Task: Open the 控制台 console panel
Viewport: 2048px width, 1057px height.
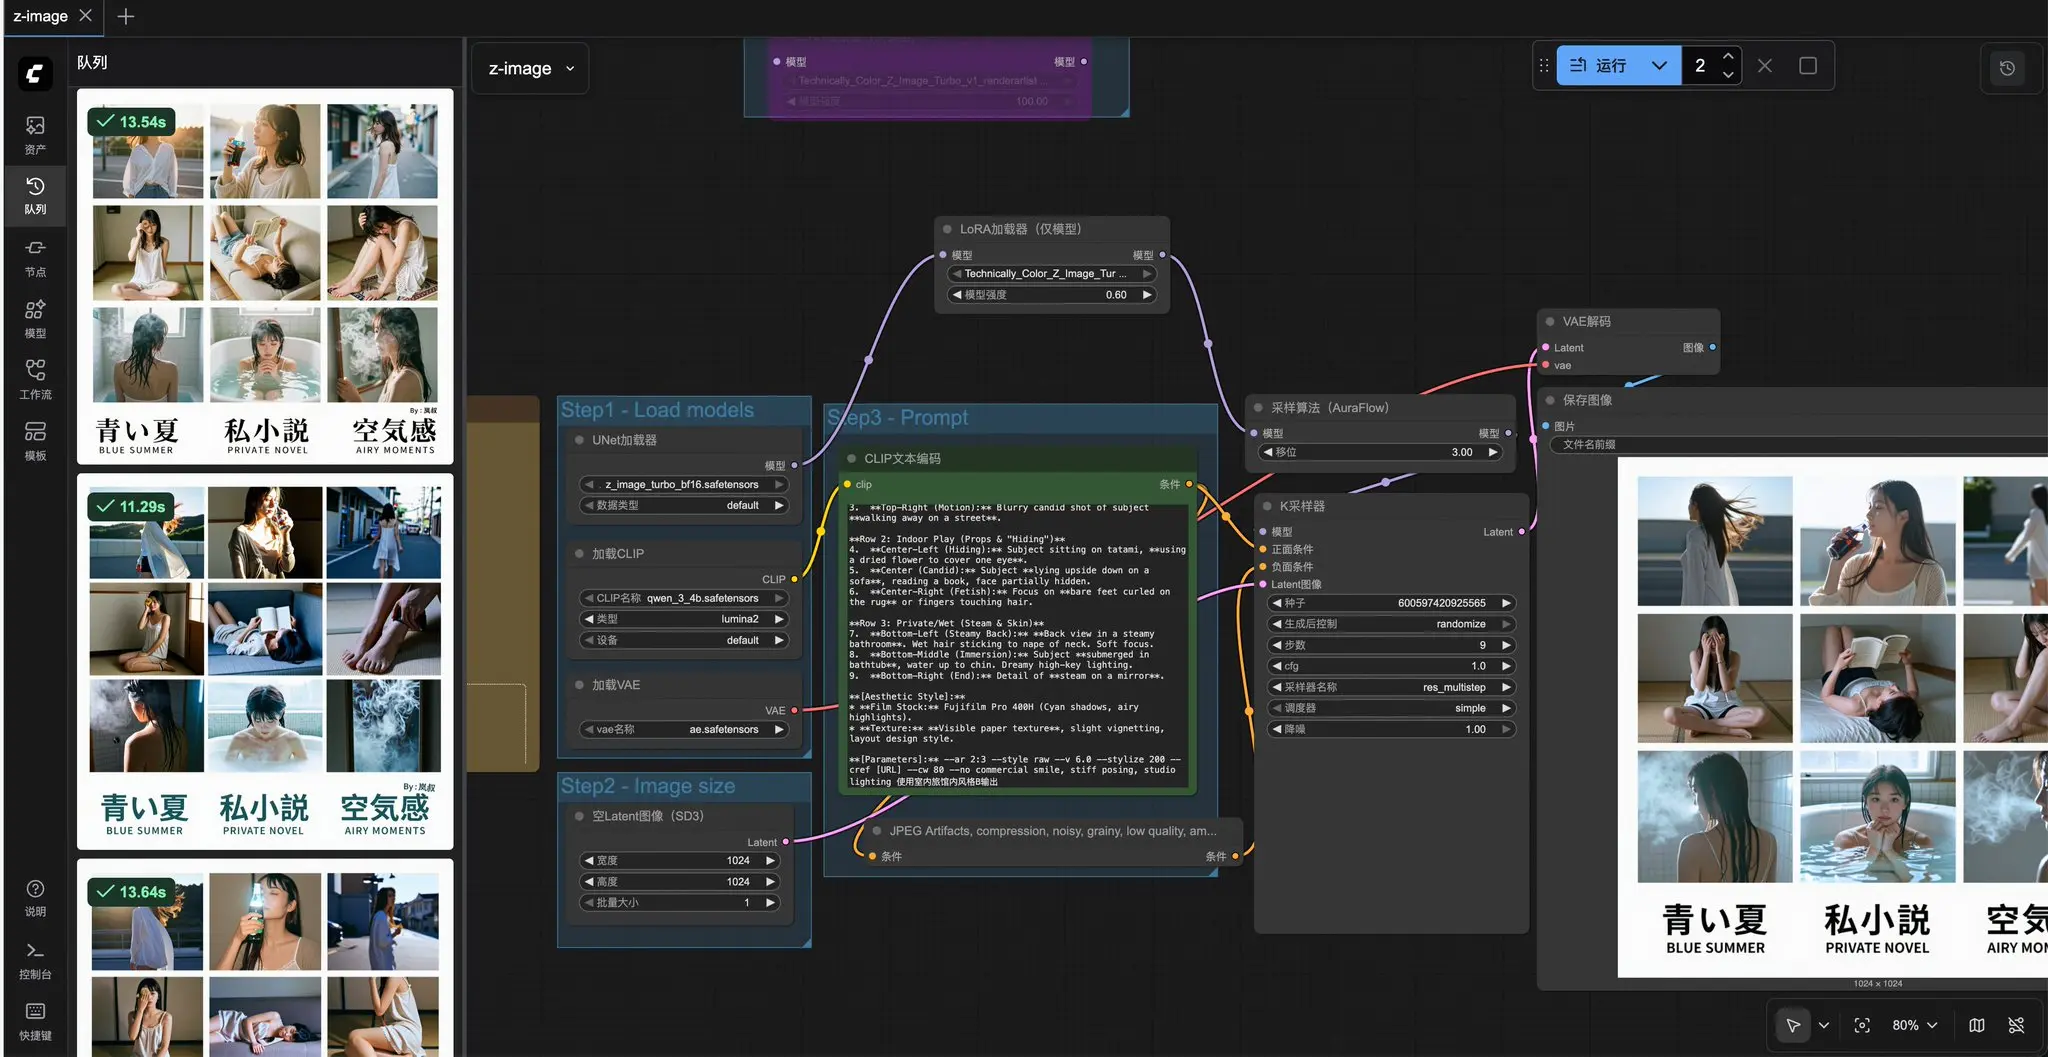Action: coord(35,959)
